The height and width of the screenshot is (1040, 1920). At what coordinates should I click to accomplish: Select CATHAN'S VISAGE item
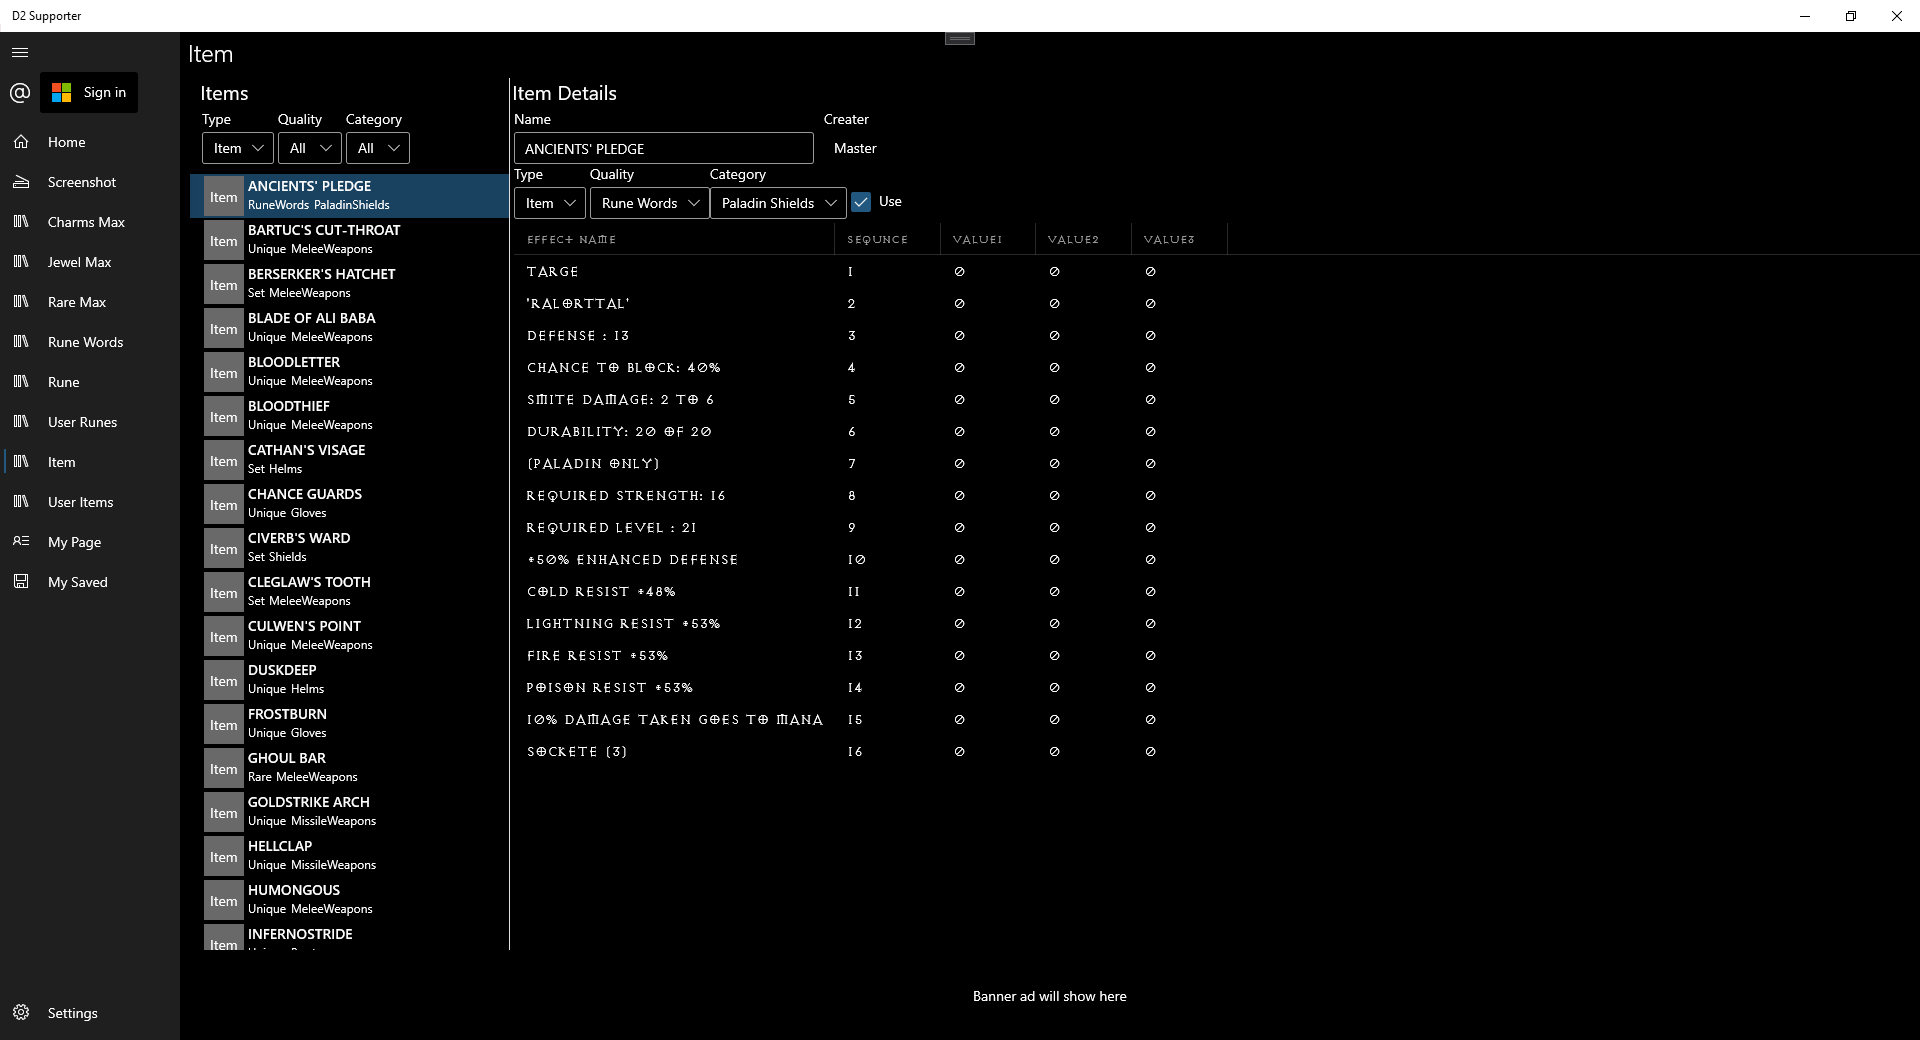pos(350,460)
